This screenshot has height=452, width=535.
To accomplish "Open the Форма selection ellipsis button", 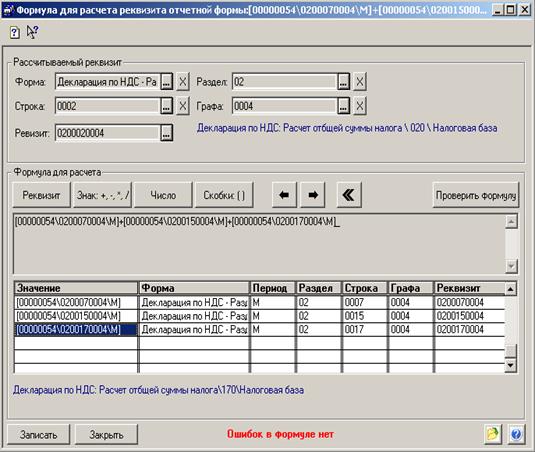I will tap(167, 82).
